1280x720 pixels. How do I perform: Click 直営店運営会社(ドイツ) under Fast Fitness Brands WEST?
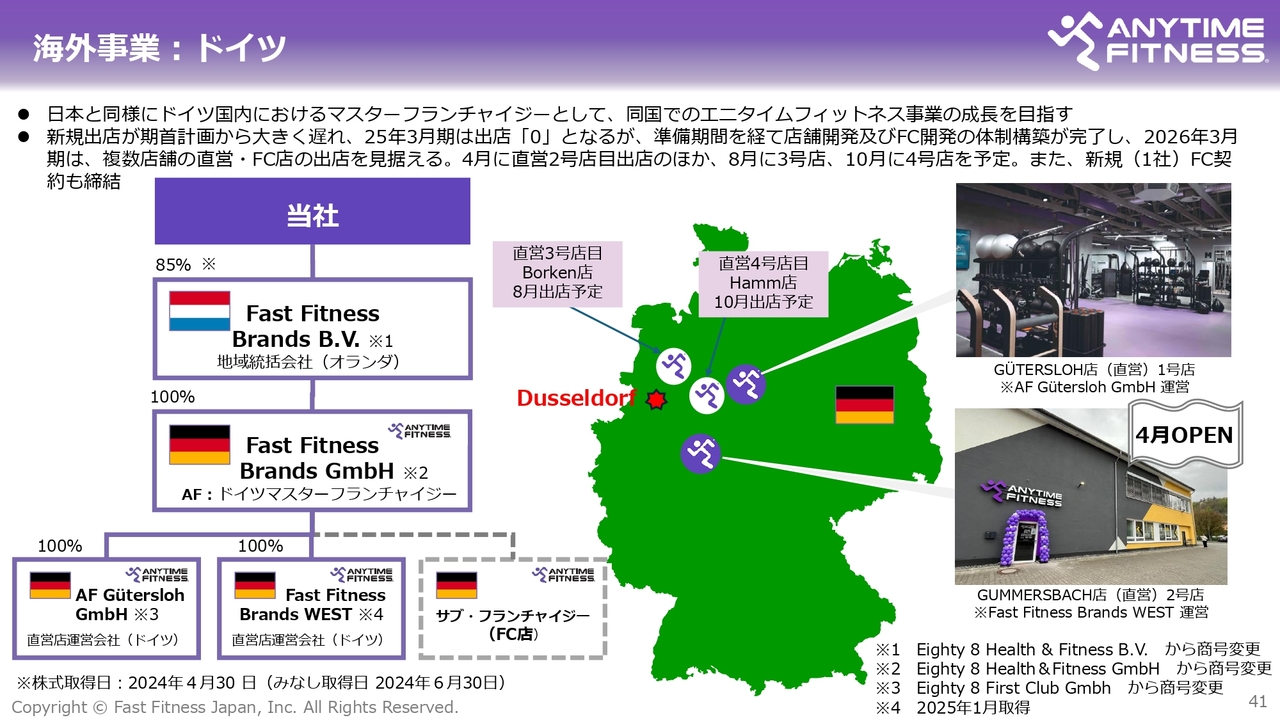pyautogui.click(x=308, y=640)
